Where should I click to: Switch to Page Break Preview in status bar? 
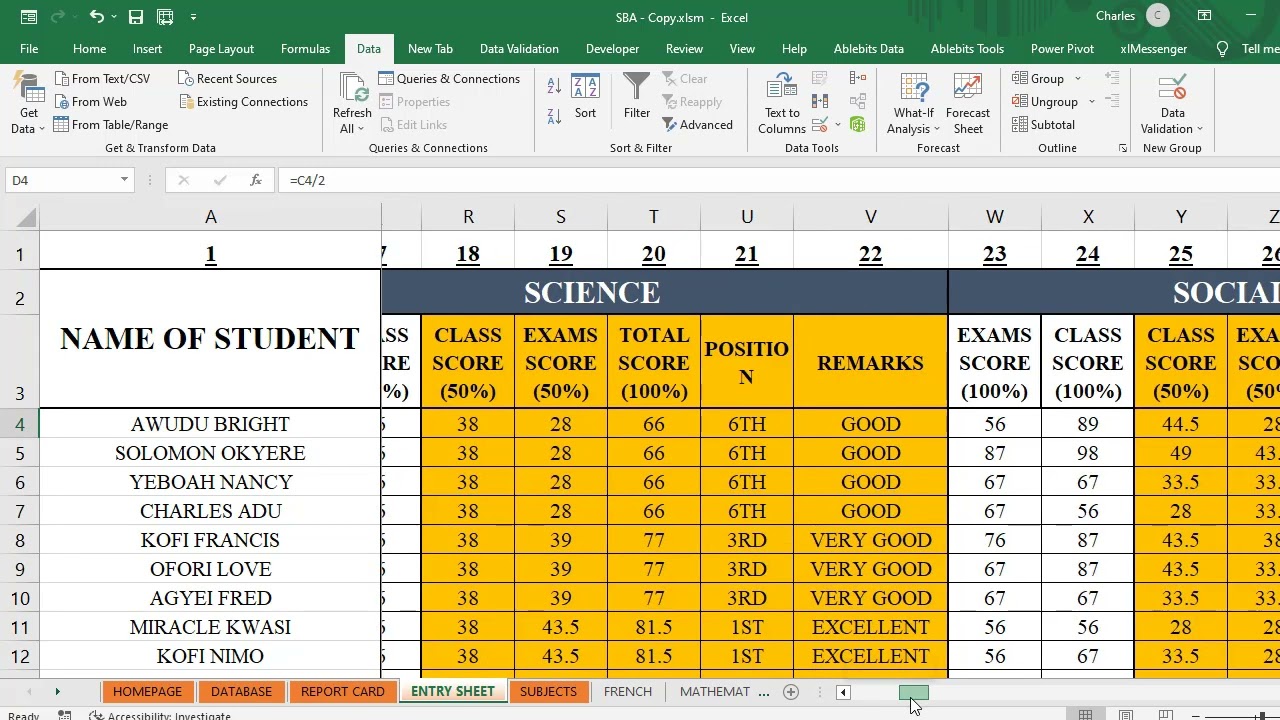click(x=1165, y=715)
